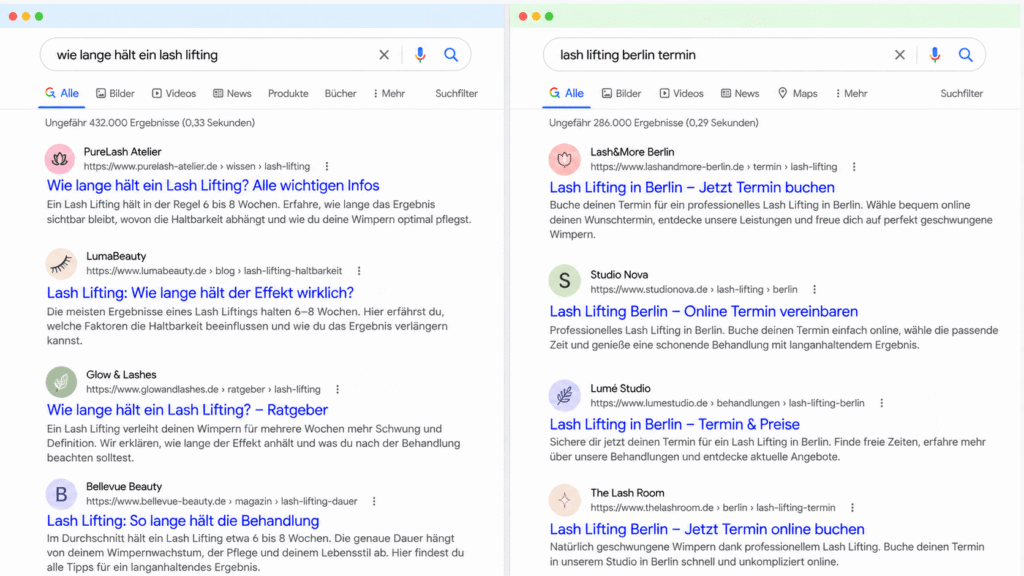
Task: Open more options for LumaBeauty result
Action: point(359,270)
